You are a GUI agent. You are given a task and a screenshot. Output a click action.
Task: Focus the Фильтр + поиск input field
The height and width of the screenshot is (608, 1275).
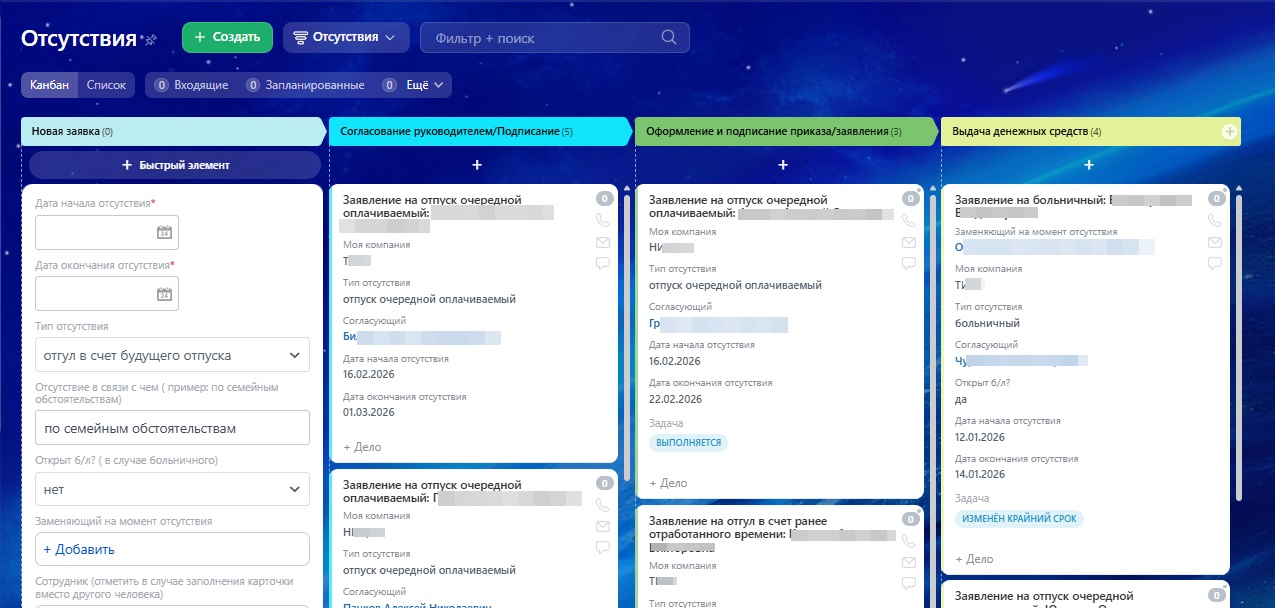540,38
